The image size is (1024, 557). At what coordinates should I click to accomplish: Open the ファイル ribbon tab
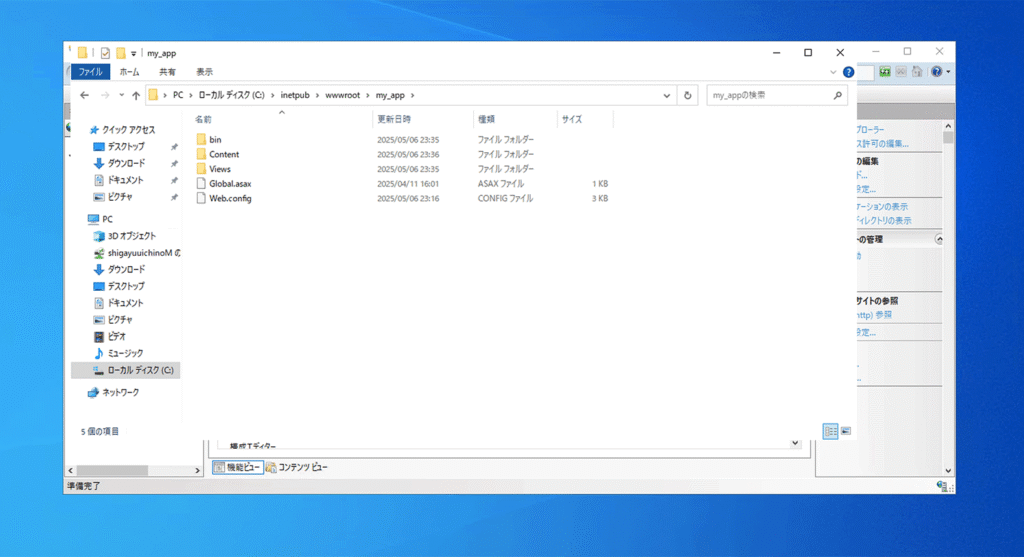(90, 72)
